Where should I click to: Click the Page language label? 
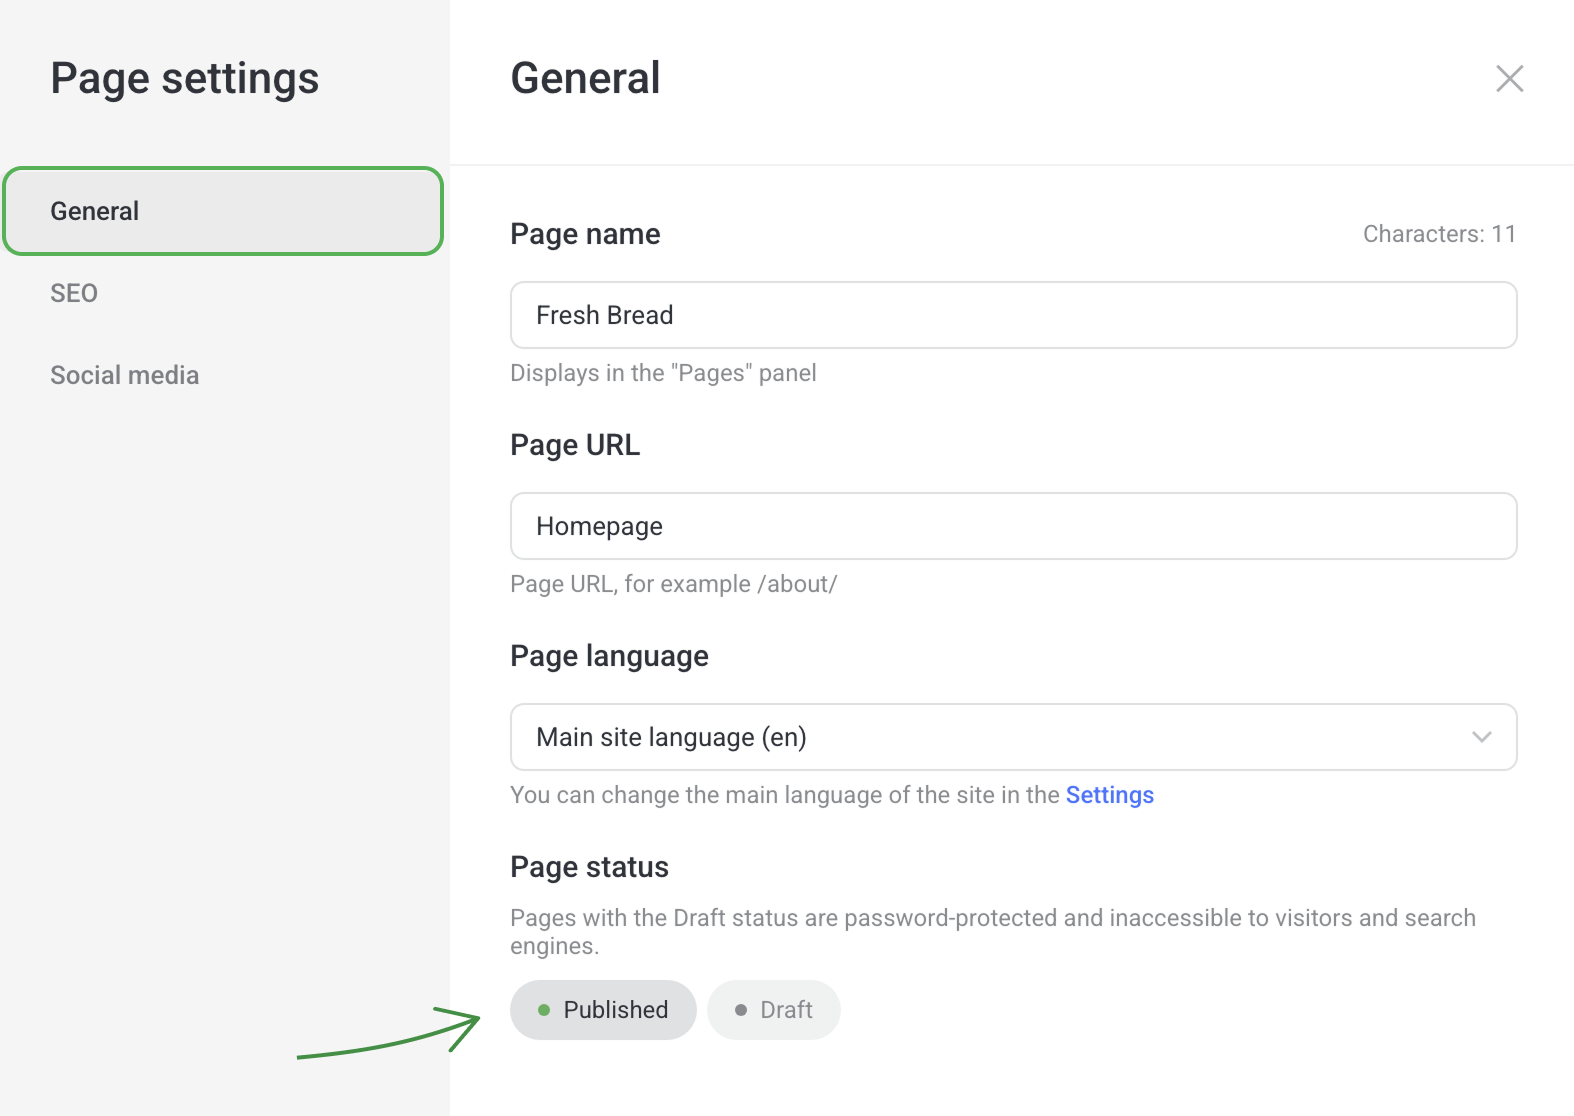coord(609,656)
